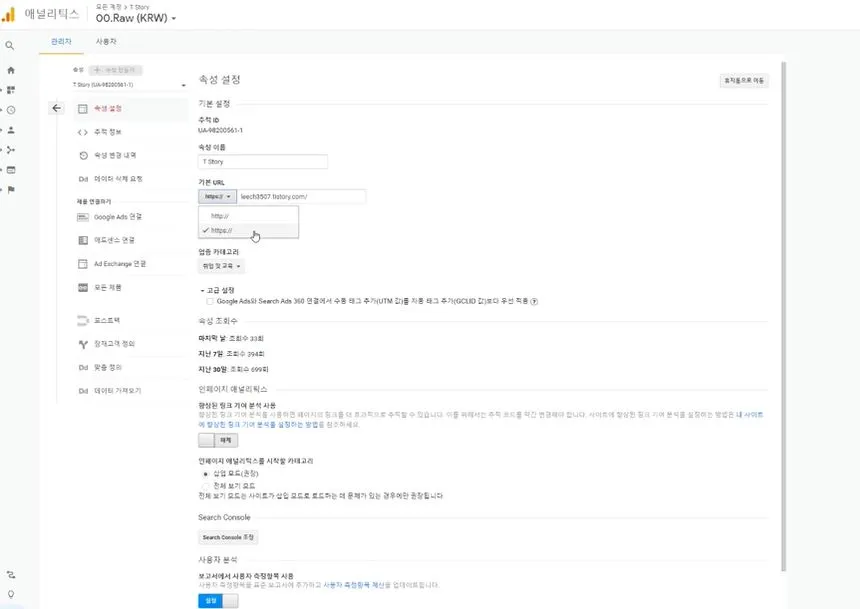Toggle the user metrics switch (설정)
This screenshot has width=860, height=609.
(x=218, y=601)
